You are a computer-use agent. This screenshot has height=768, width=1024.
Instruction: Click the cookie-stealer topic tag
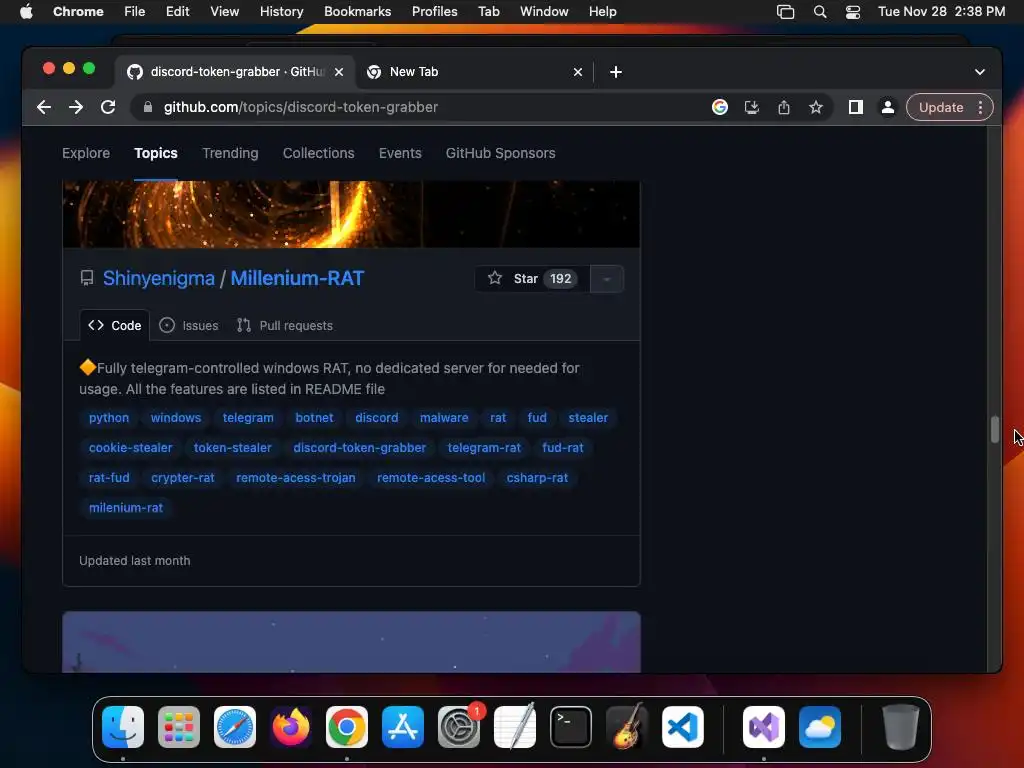click(x=131, y=448)
